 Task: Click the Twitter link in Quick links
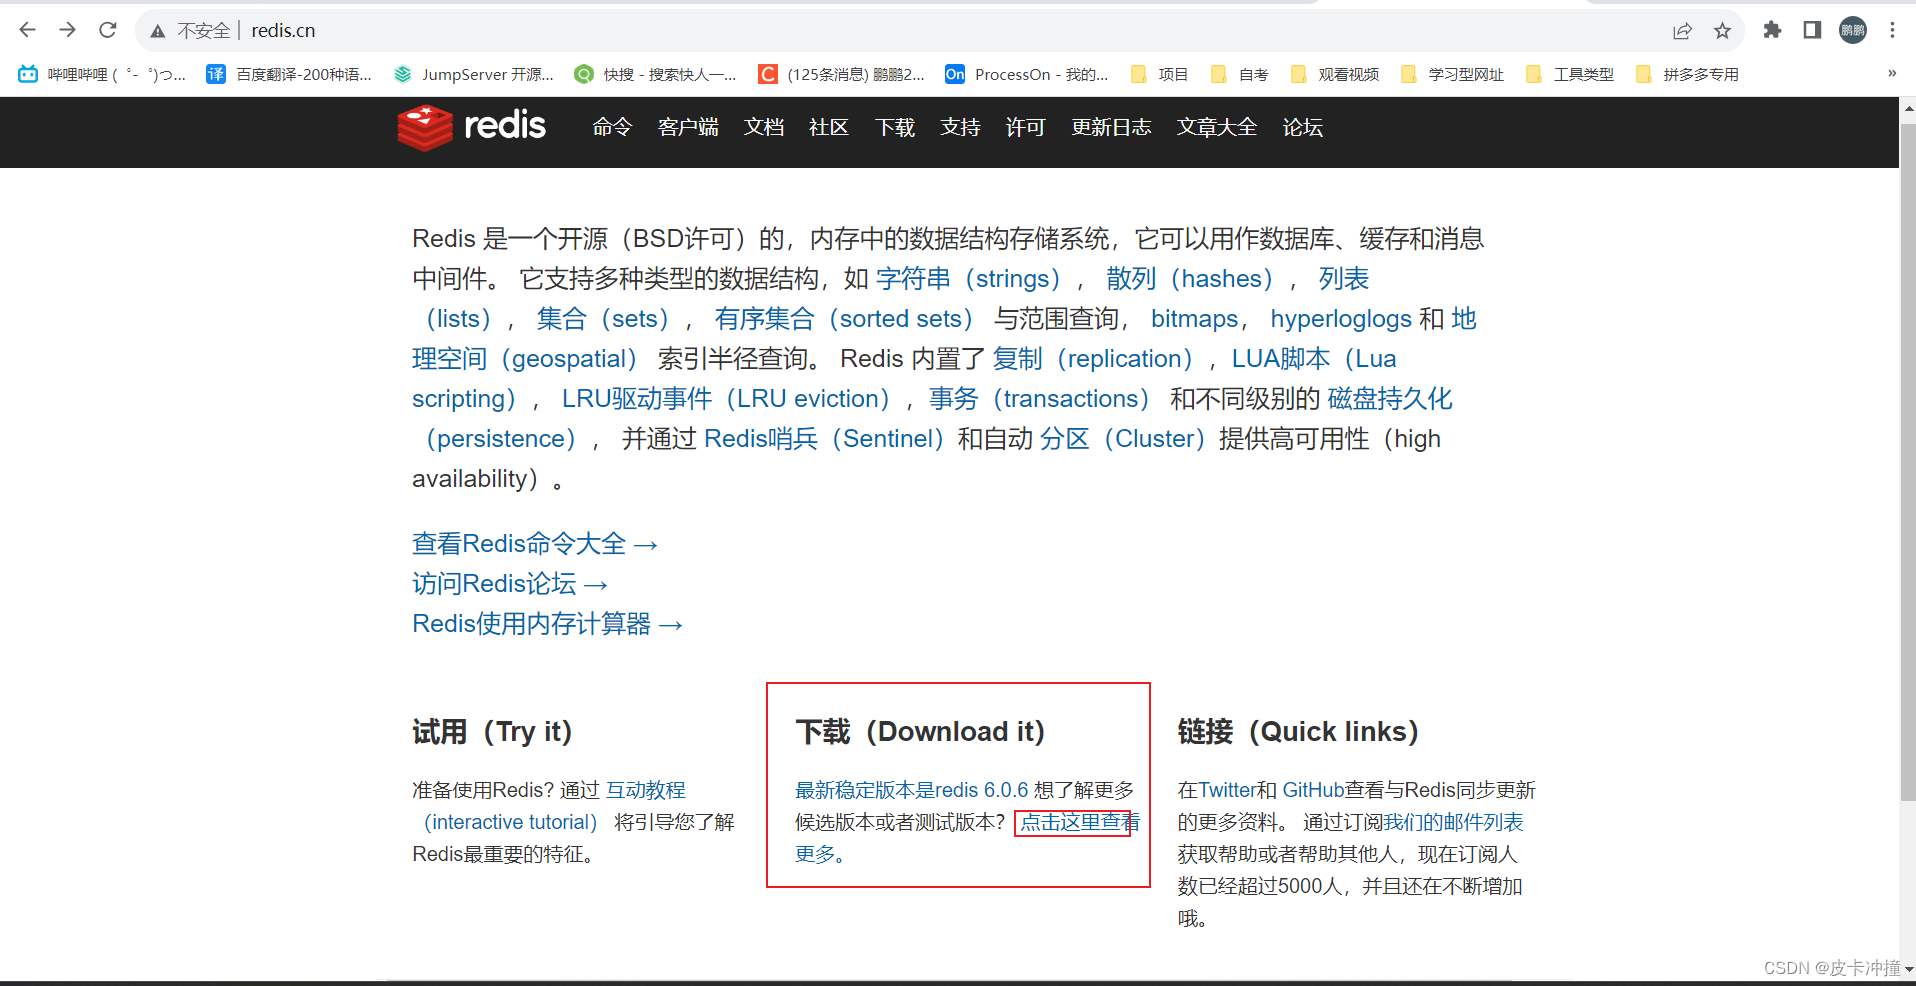point(1227,790)
